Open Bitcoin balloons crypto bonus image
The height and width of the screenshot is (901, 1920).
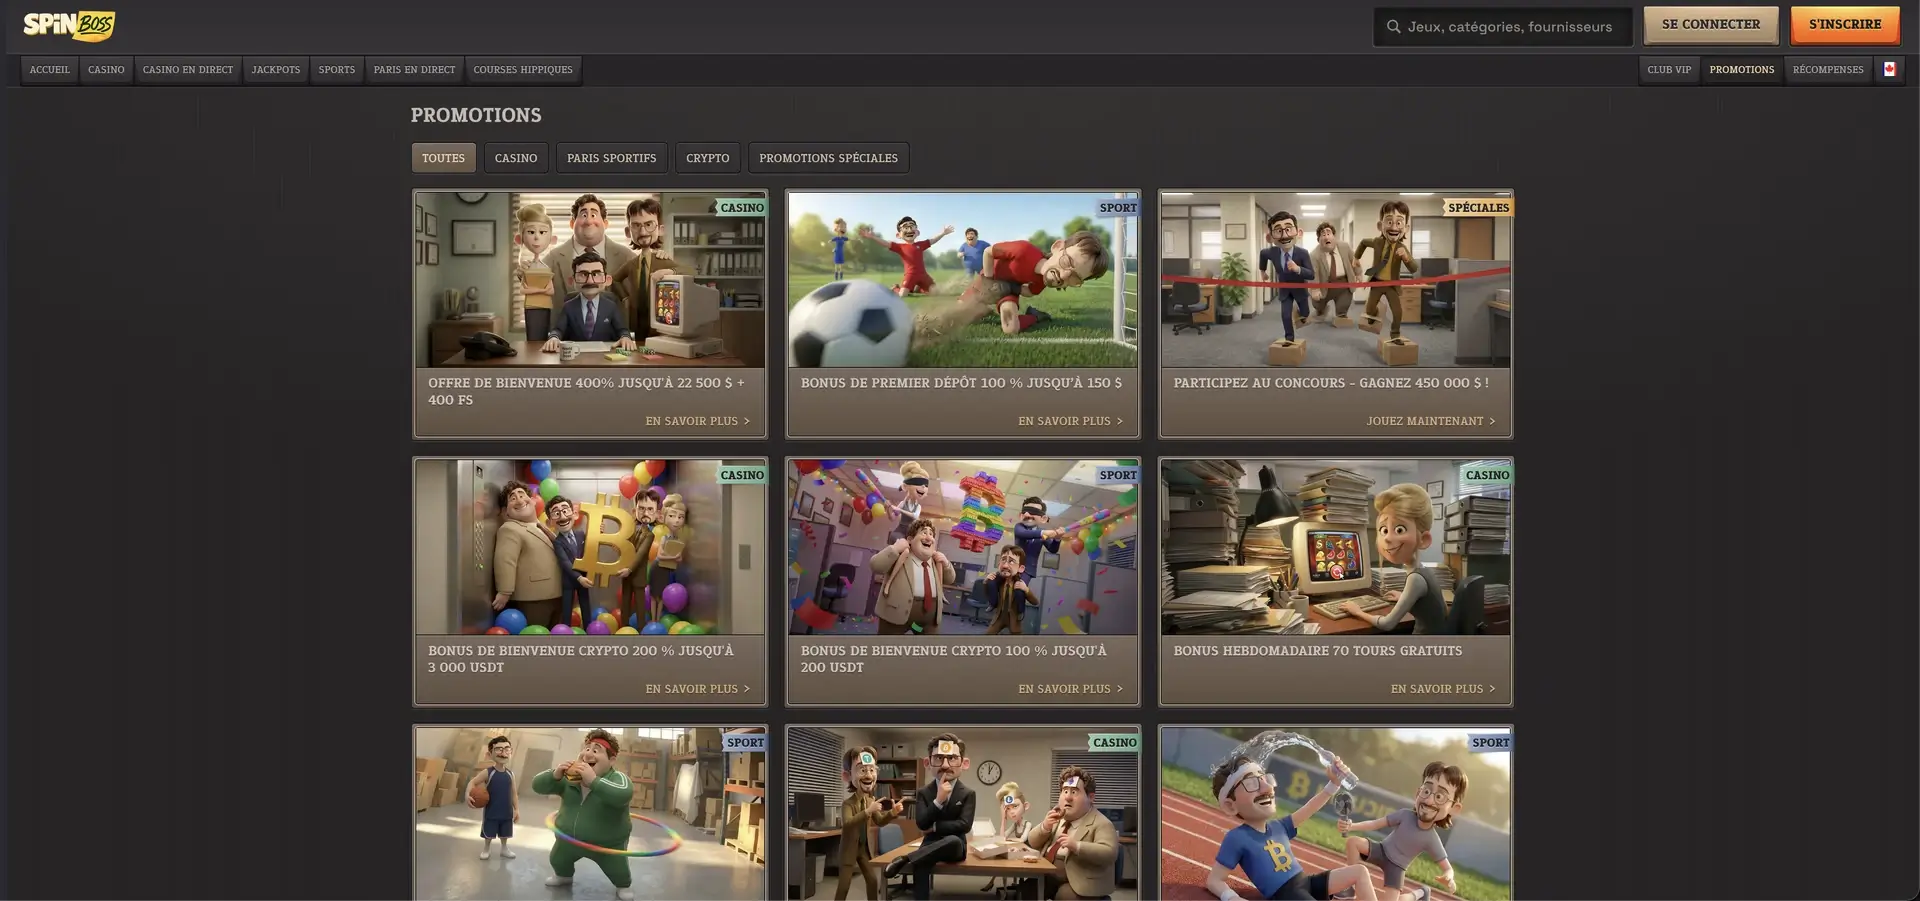[x=590, y=547]
